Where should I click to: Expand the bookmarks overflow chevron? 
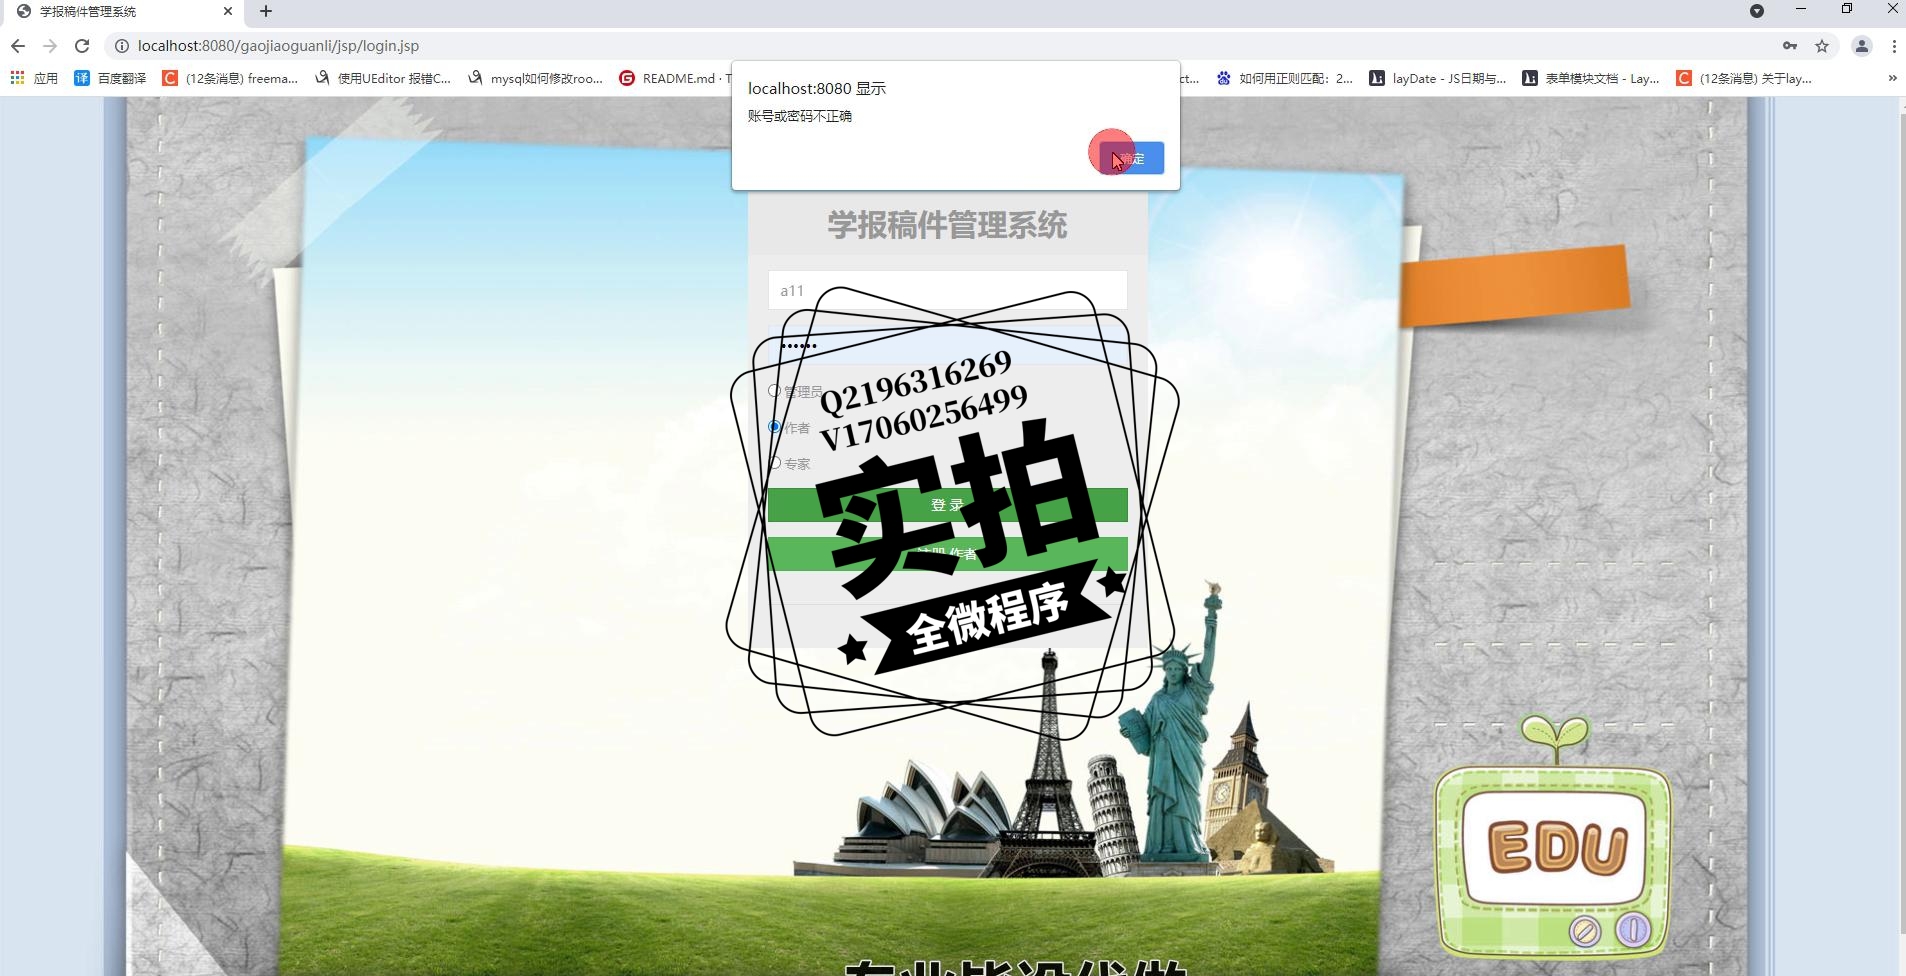coord(1892,78)
